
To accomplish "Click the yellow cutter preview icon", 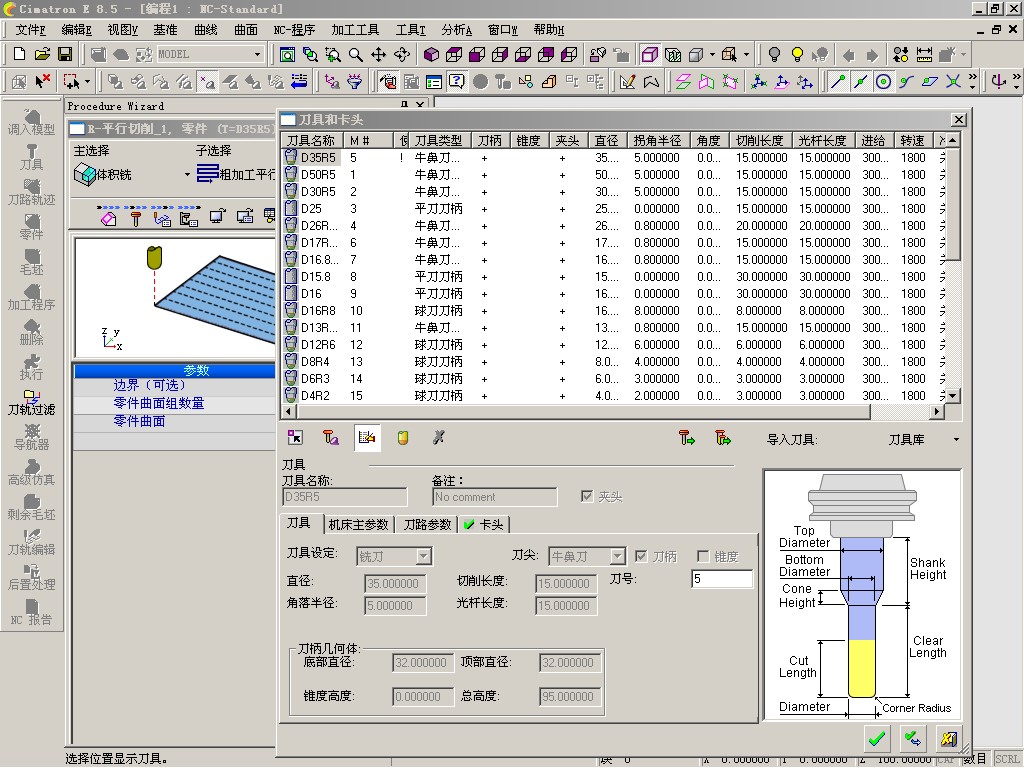I will click(403, 438).
